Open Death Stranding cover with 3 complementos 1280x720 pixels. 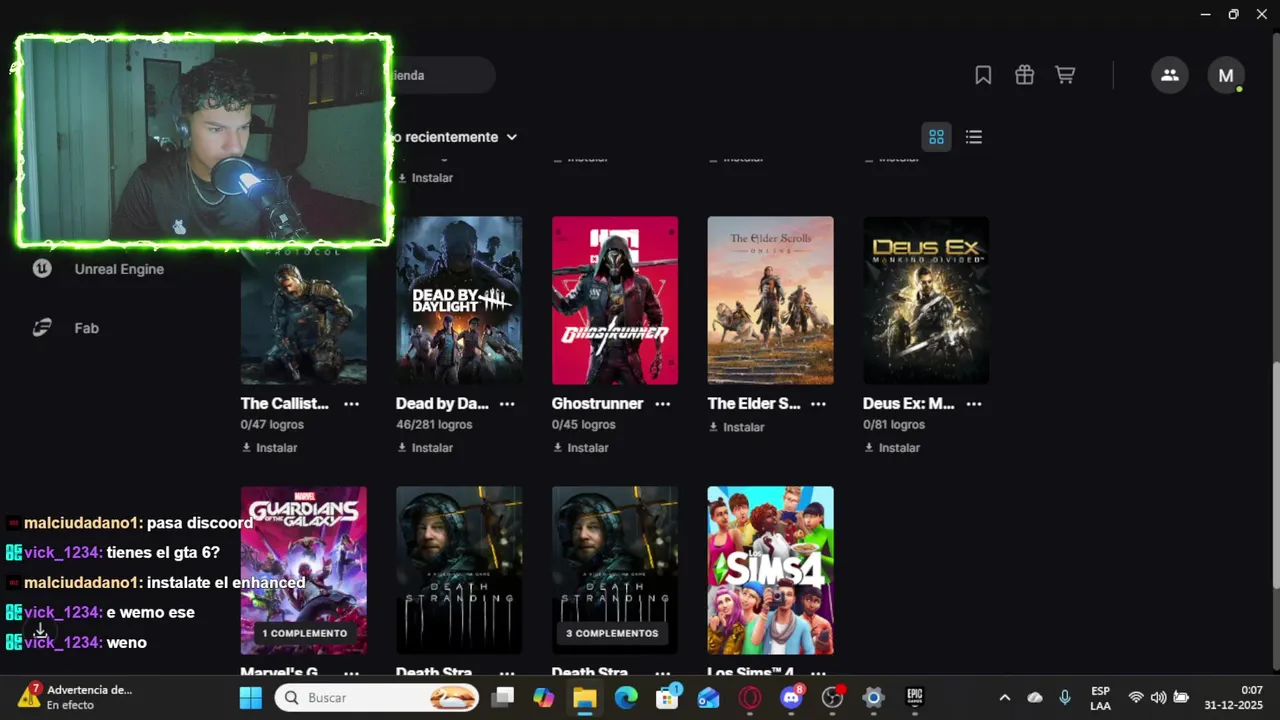[x=615, y=570]
